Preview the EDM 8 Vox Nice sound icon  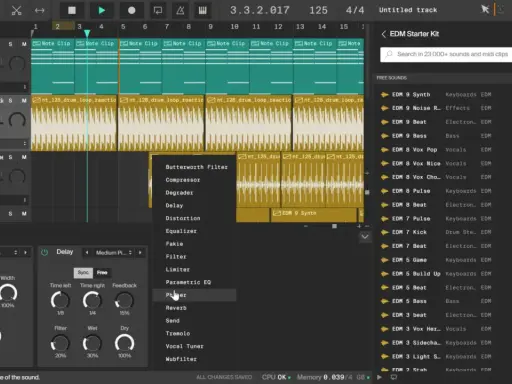click(385, 163)
